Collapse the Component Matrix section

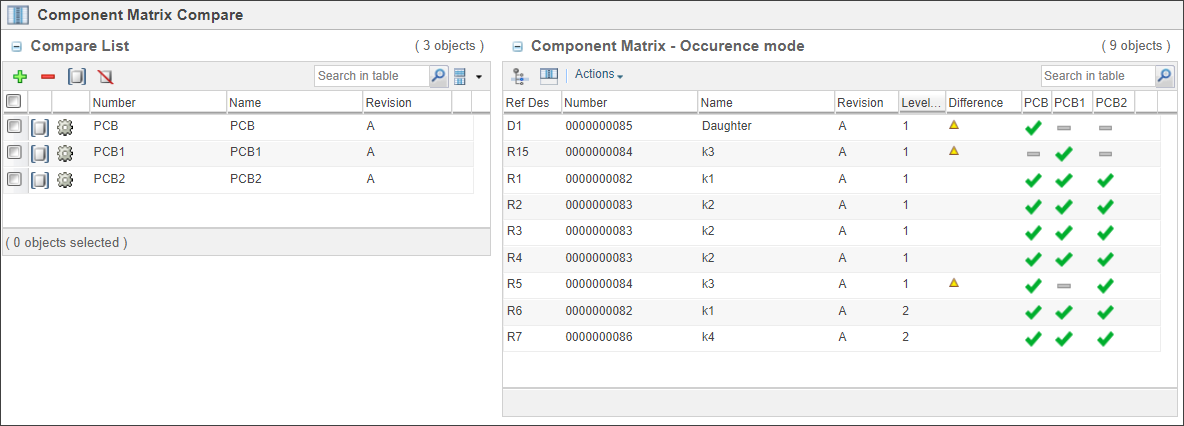(517, 47)
